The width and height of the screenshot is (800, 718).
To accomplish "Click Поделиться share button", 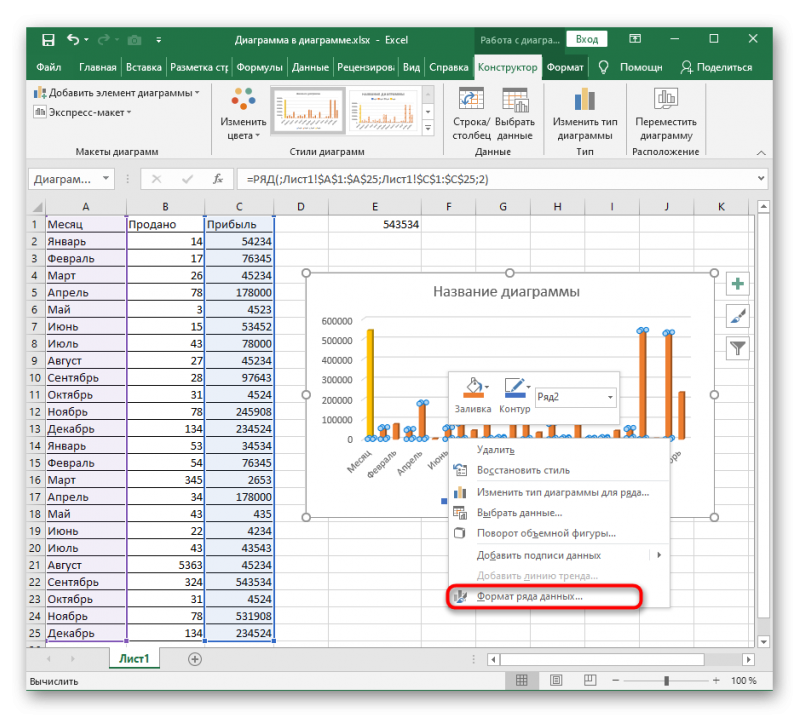I will (716, 67).
